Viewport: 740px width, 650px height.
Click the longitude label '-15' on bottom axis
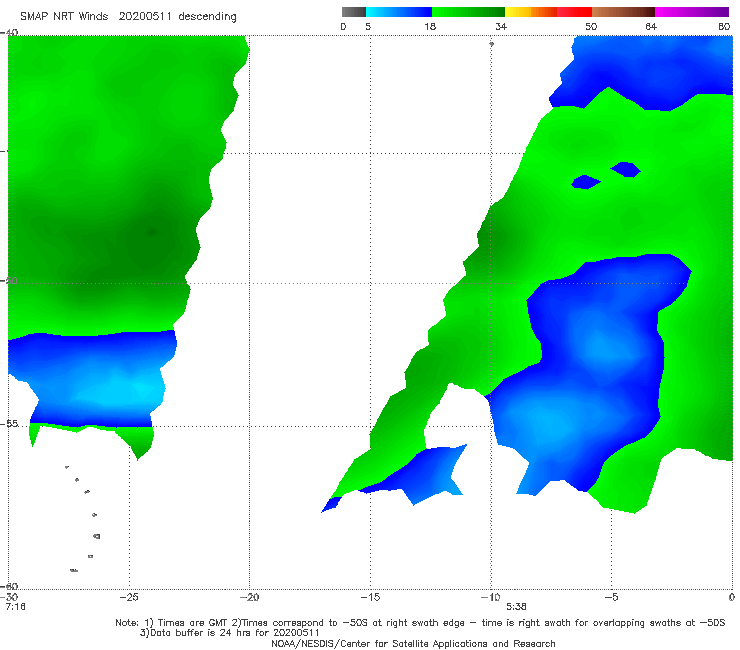370,597
